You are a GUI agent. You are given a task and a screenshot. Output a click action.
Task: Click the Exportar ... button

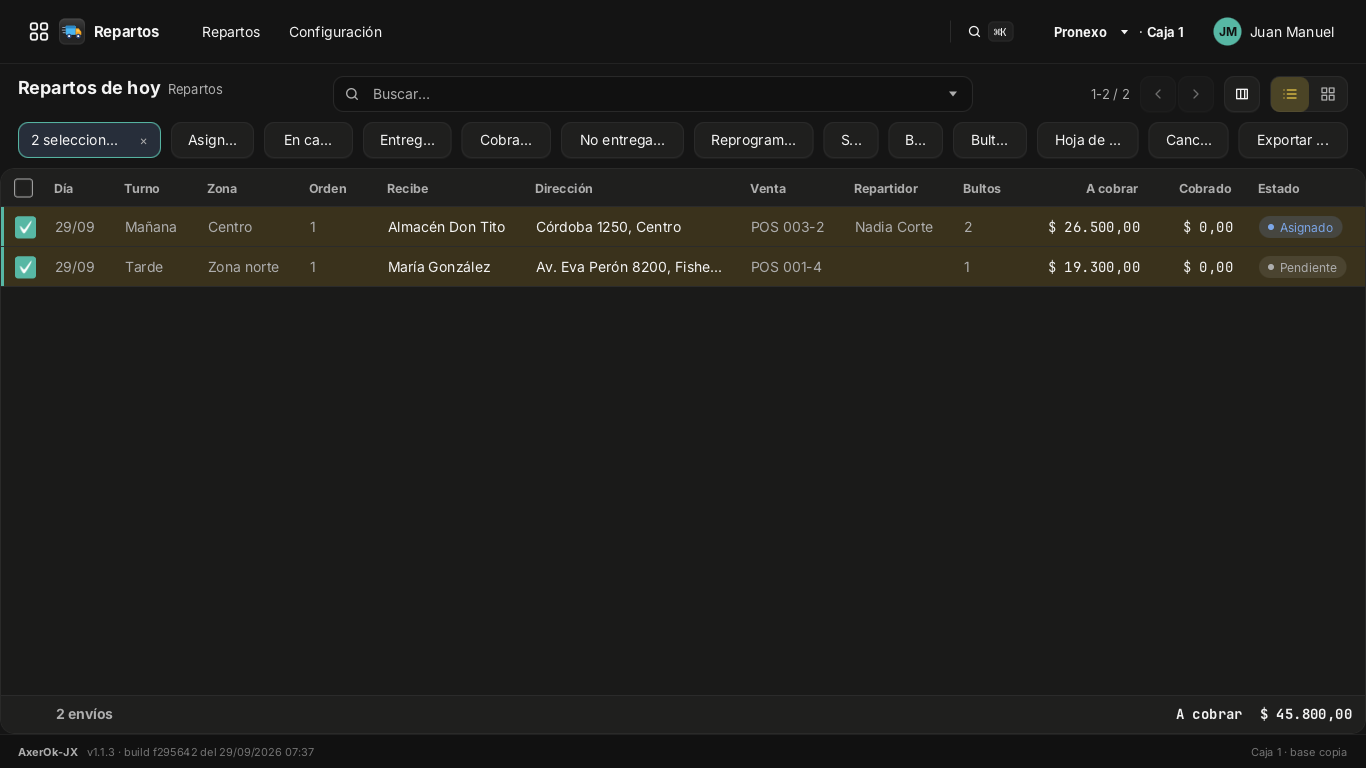[x=1293, y=140]
